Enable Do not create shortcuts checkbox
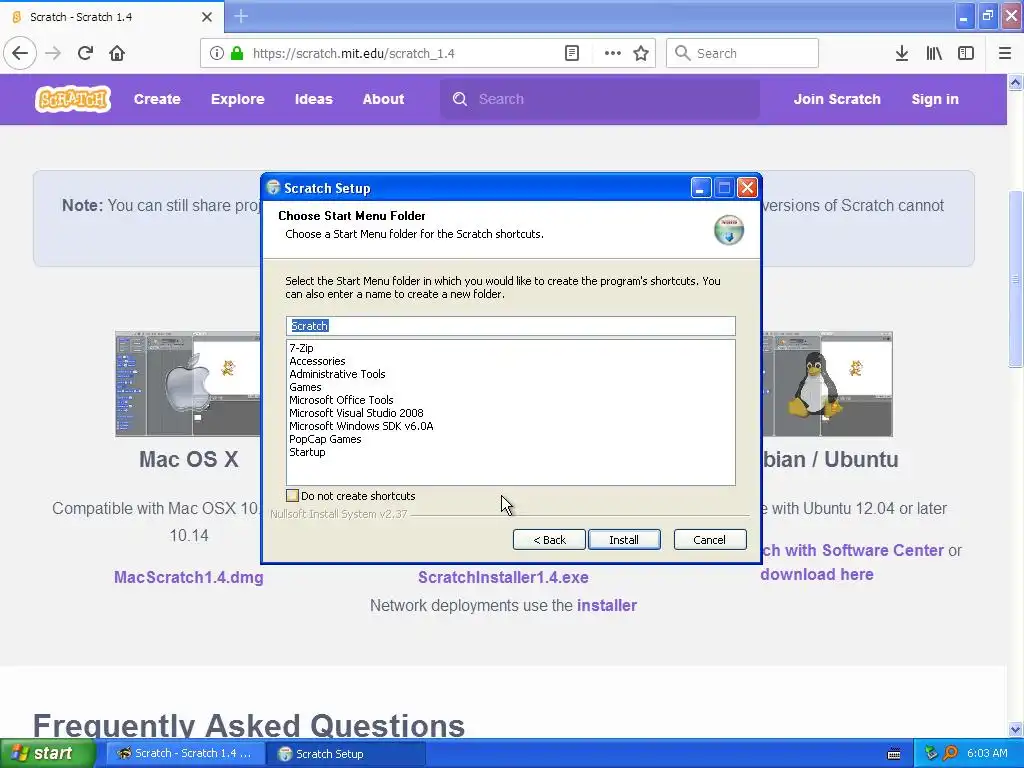Screen dimensions: 1024x768 tap(293, 496)
